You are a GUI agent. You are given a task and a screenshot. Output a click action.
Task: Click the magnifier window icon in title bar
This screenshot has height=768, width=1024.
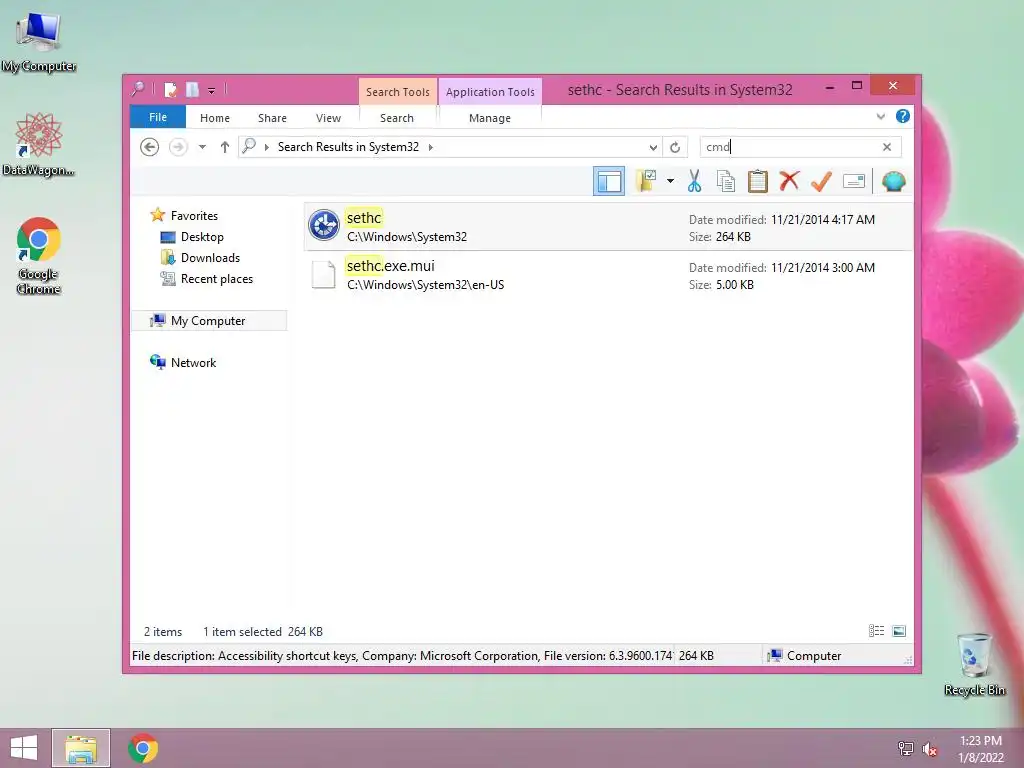point(138,89)
